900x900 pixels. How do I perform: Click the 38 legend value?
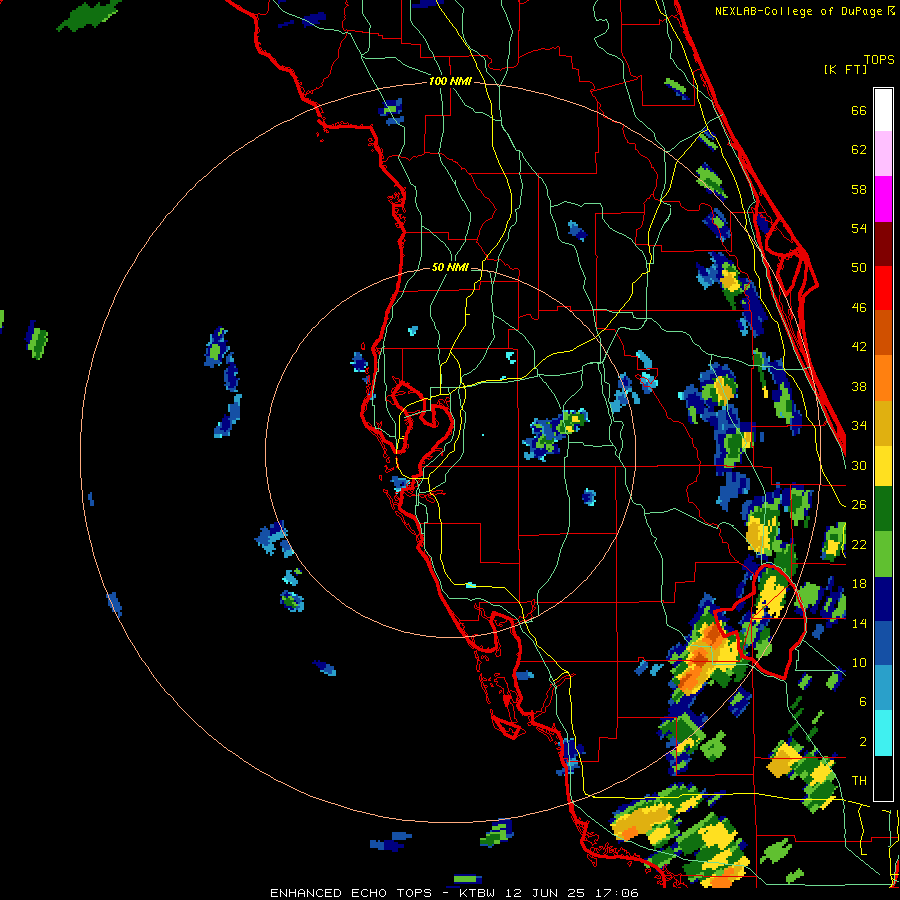[859, 386]
